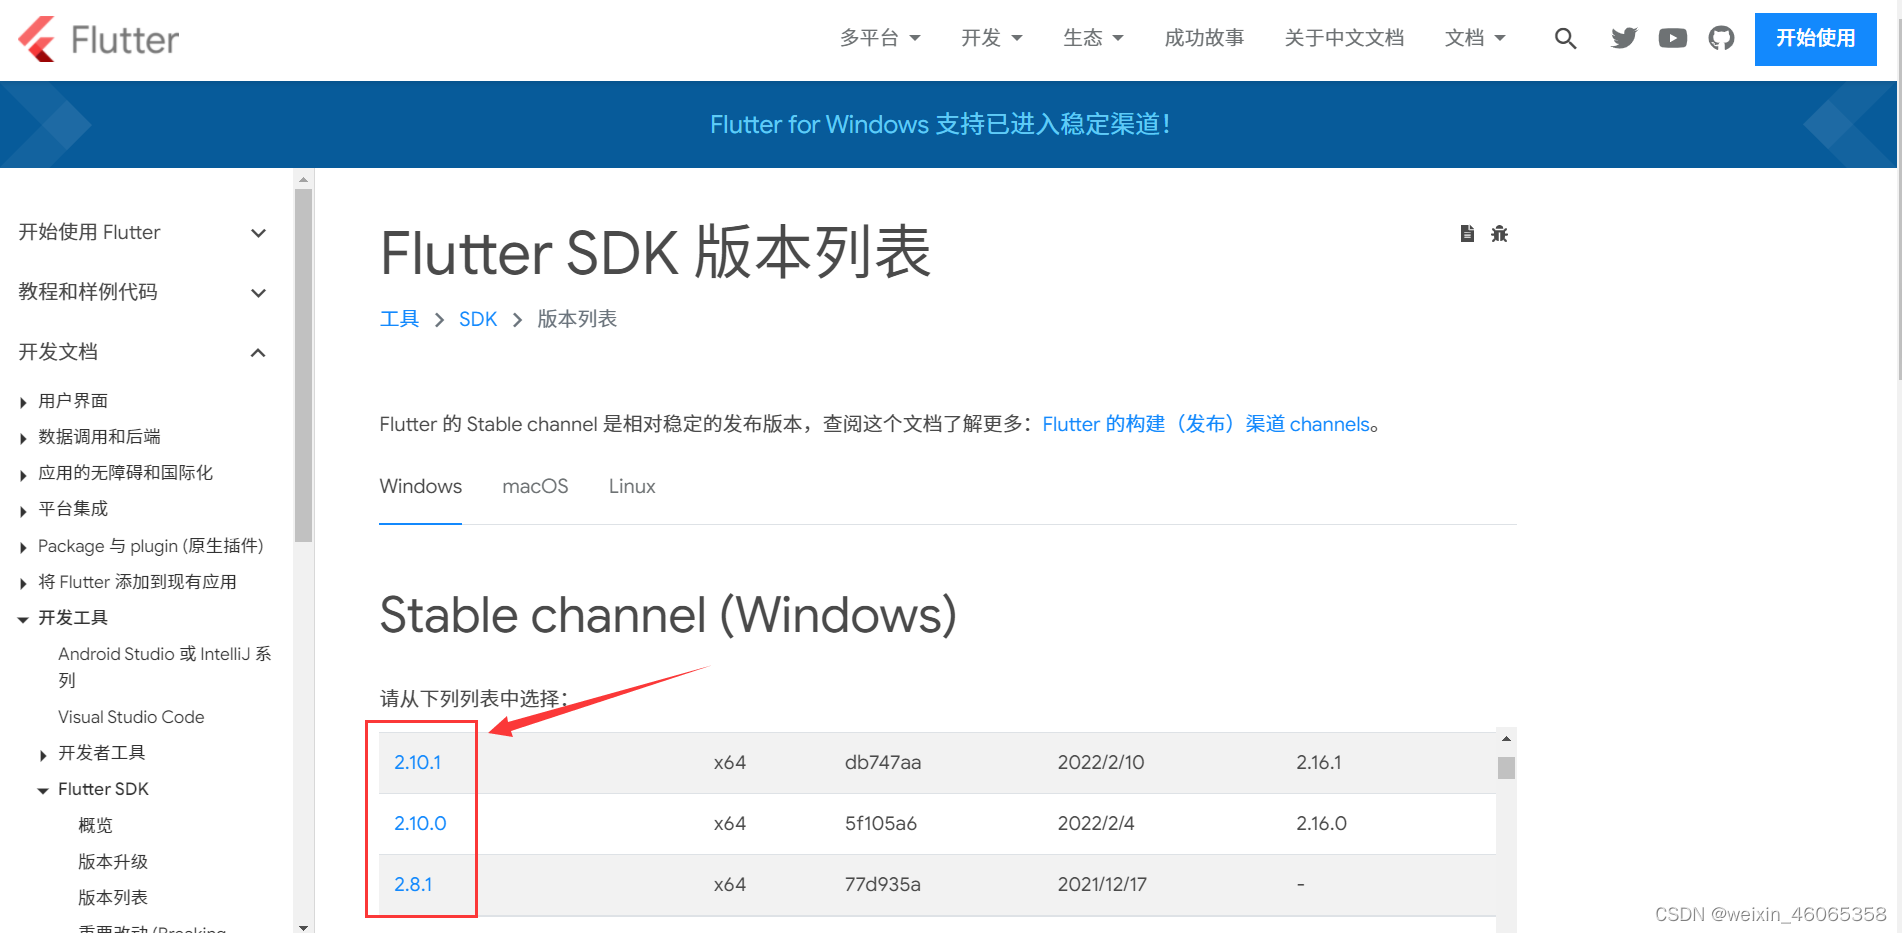Click the page source document icon
The image size is (1902, 933).
pos(1467,233)
